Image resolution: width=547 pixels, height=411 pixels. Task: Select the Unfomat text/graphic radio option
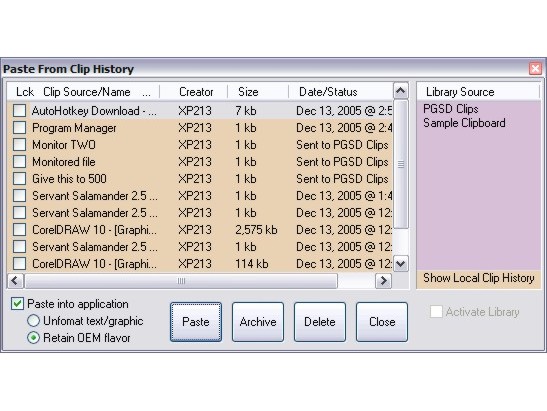coord(33,321)
